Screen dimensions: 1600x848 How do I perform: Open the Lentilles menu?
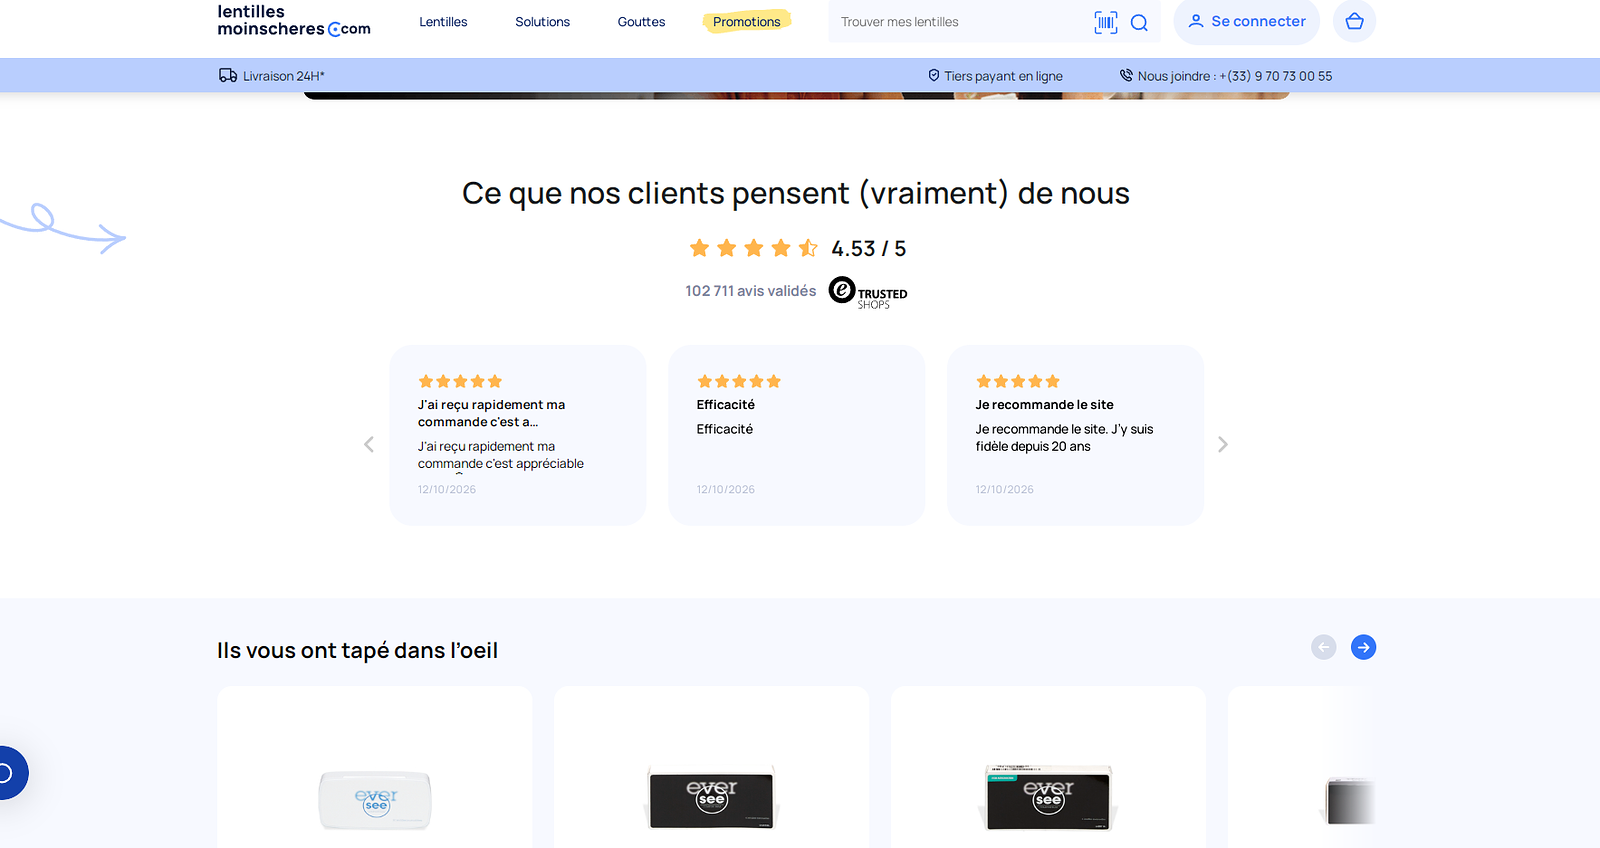pos(443,22)
